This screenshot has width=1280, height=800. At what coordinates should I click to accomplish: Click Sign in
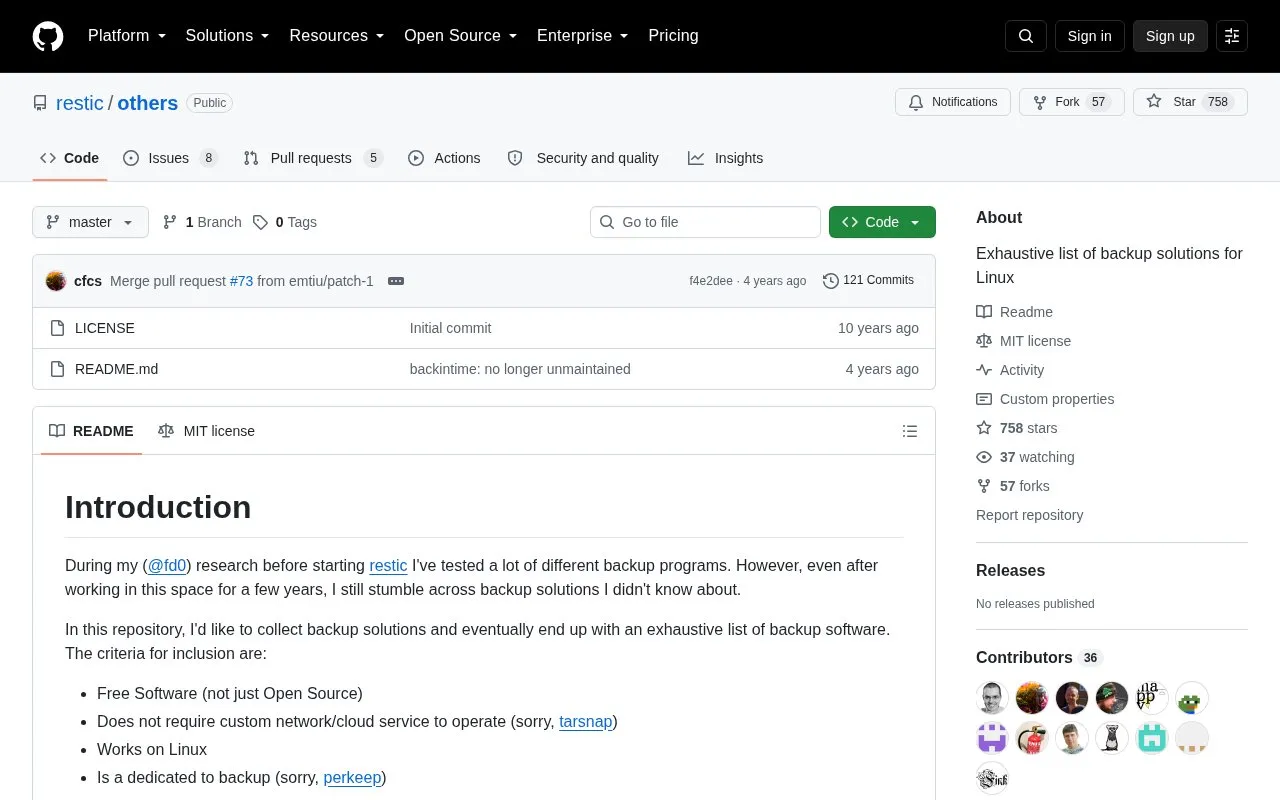click(1089, 36)
